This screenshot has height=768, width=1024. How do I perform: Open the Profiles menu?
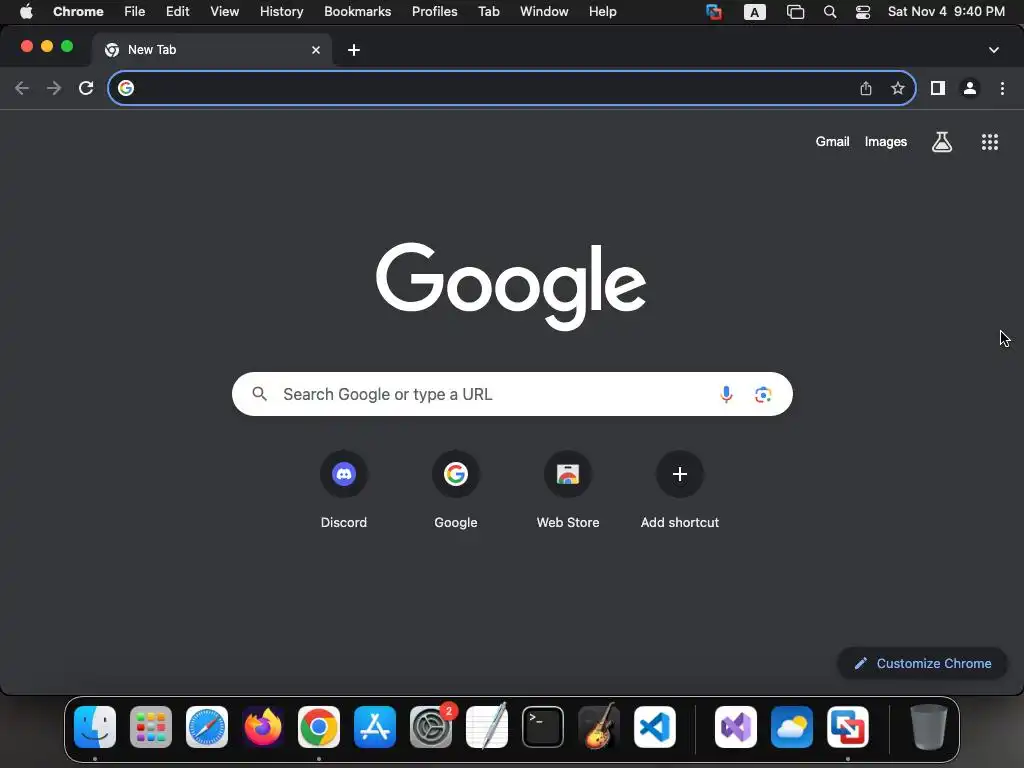tap(434, 12)
